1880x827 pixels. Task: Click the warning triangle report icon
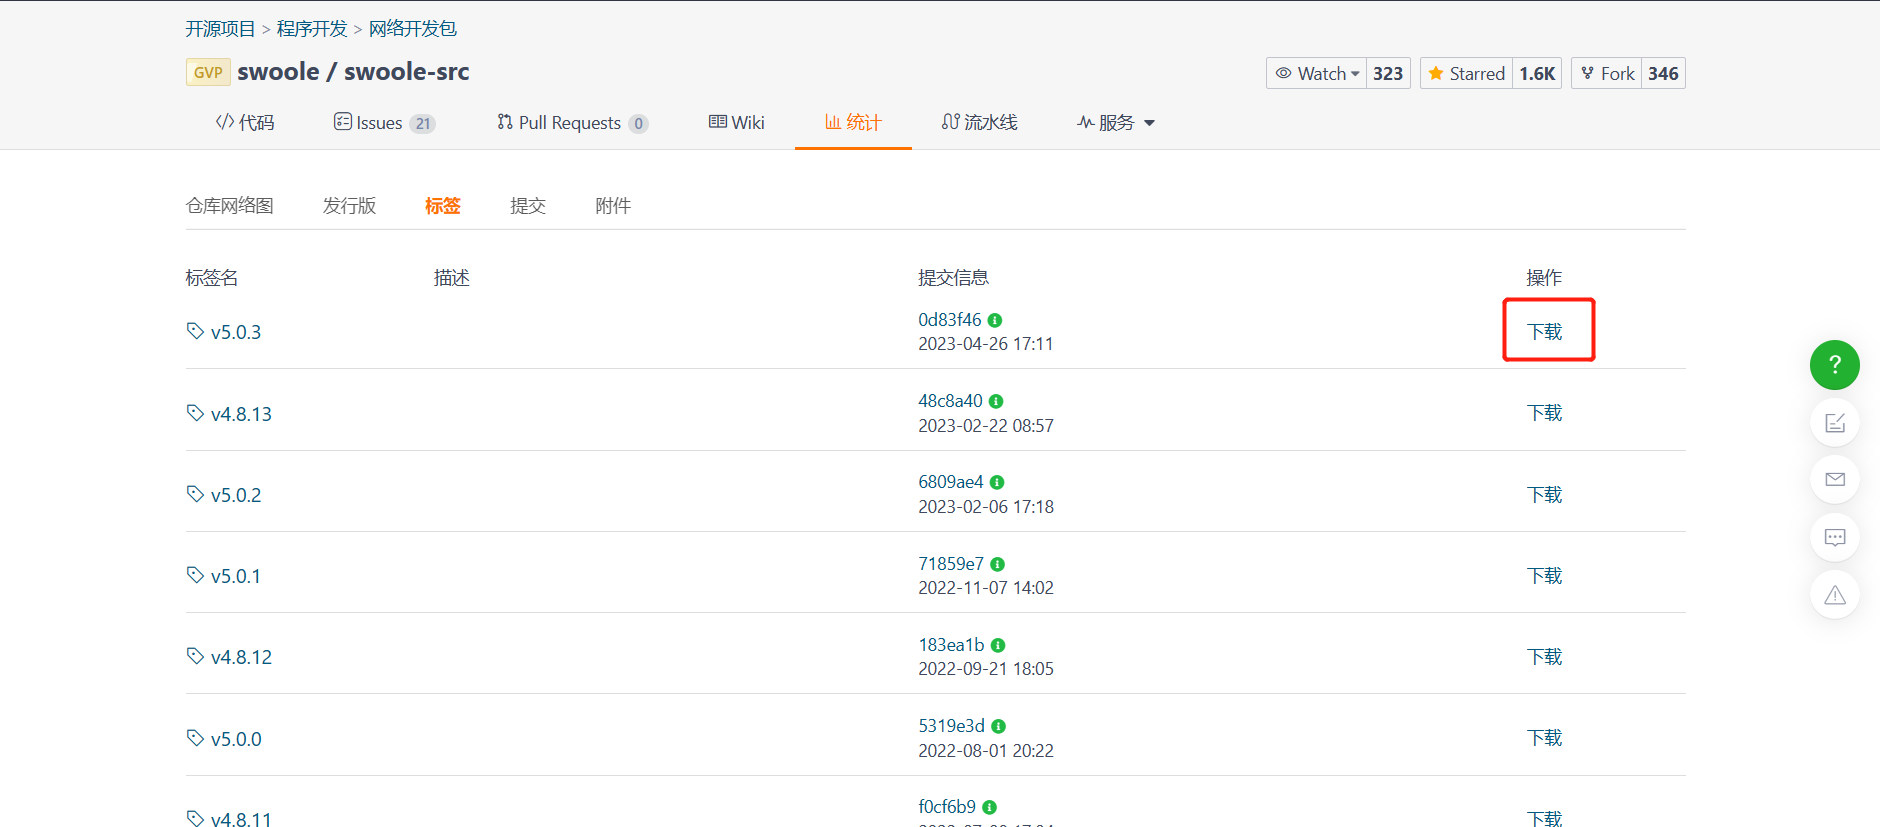tap(1834, 595)
